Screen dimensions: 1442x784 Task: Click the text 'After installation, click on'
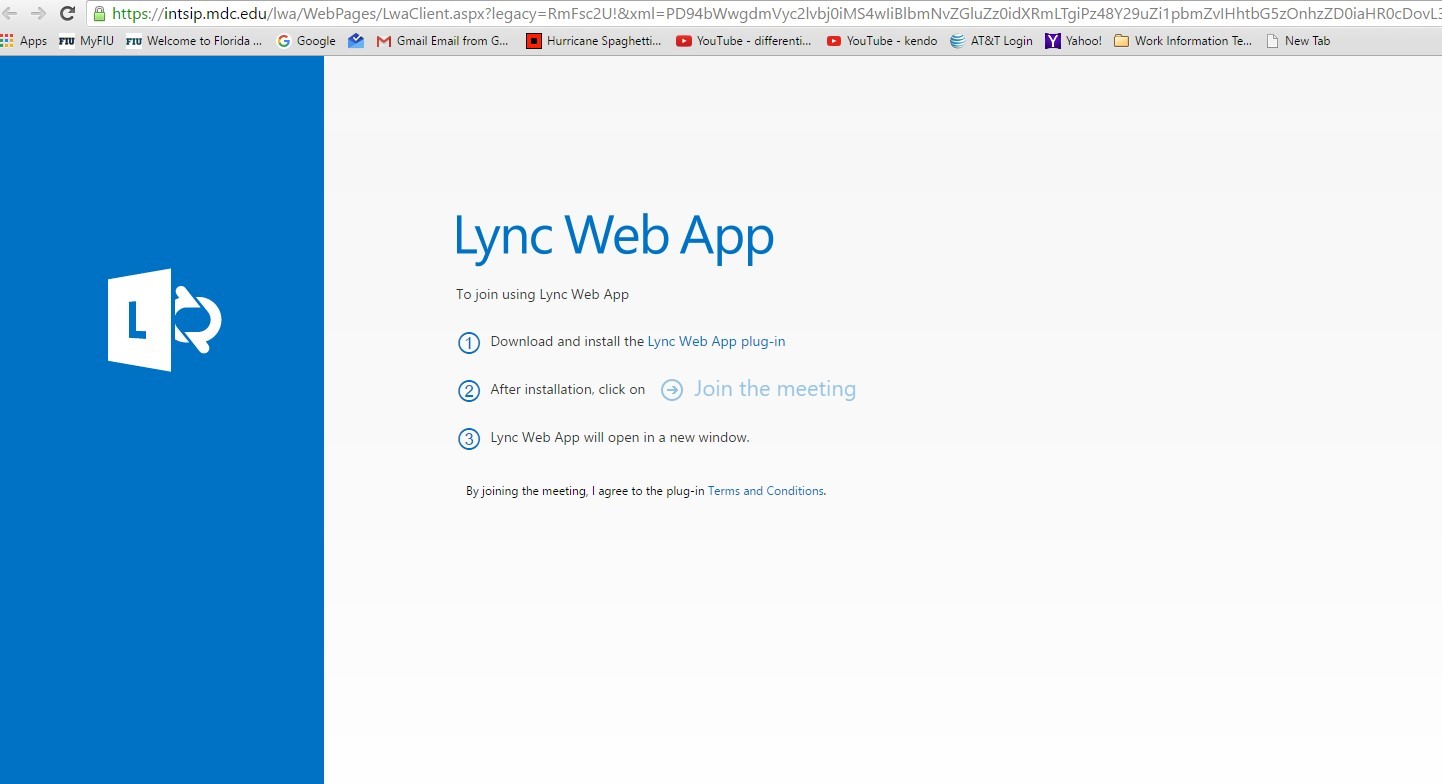[568, 389]
